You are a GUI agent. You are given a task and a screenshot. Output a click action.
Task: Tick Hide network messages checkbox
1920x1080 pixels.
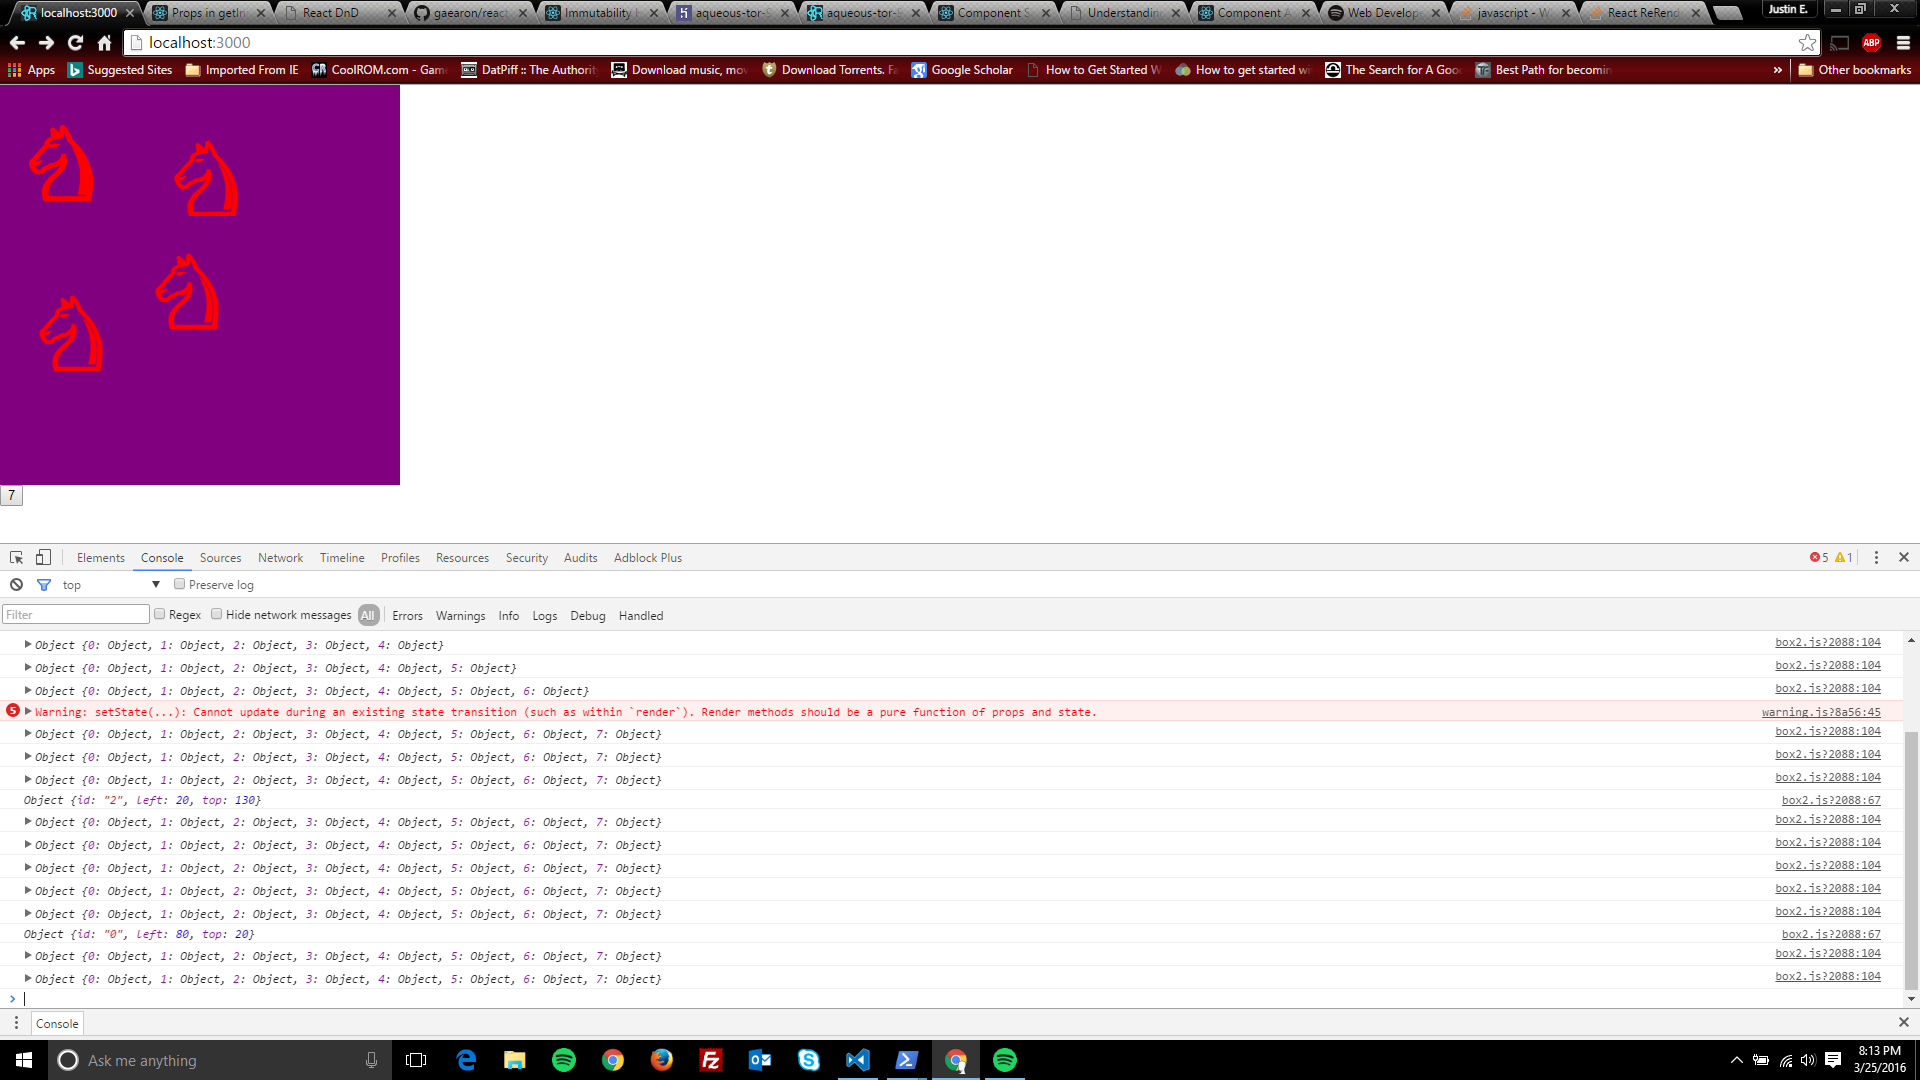(217, 614)
